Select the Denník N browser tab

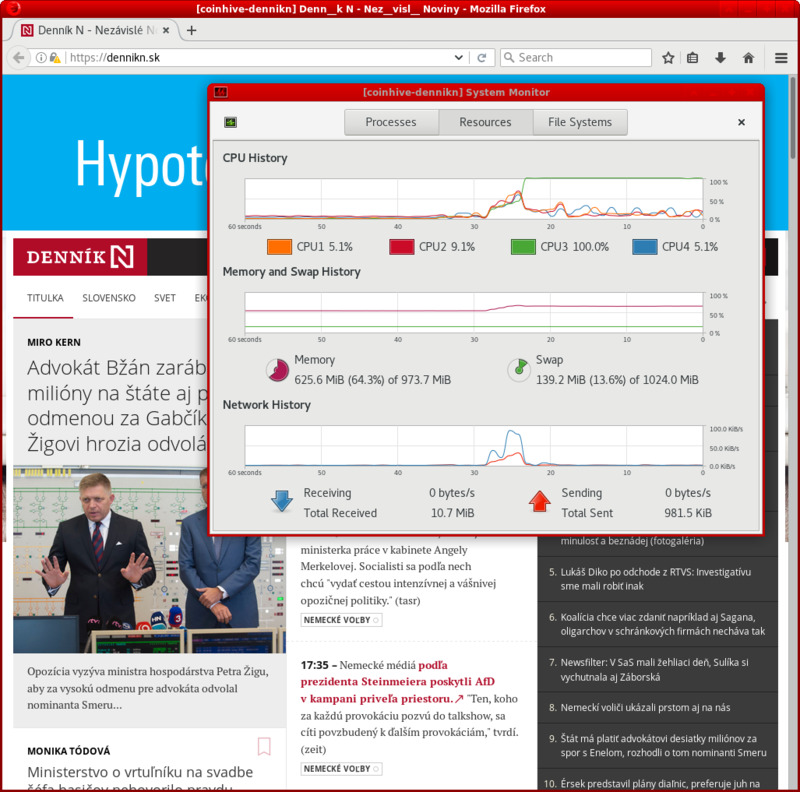point(94,31)
